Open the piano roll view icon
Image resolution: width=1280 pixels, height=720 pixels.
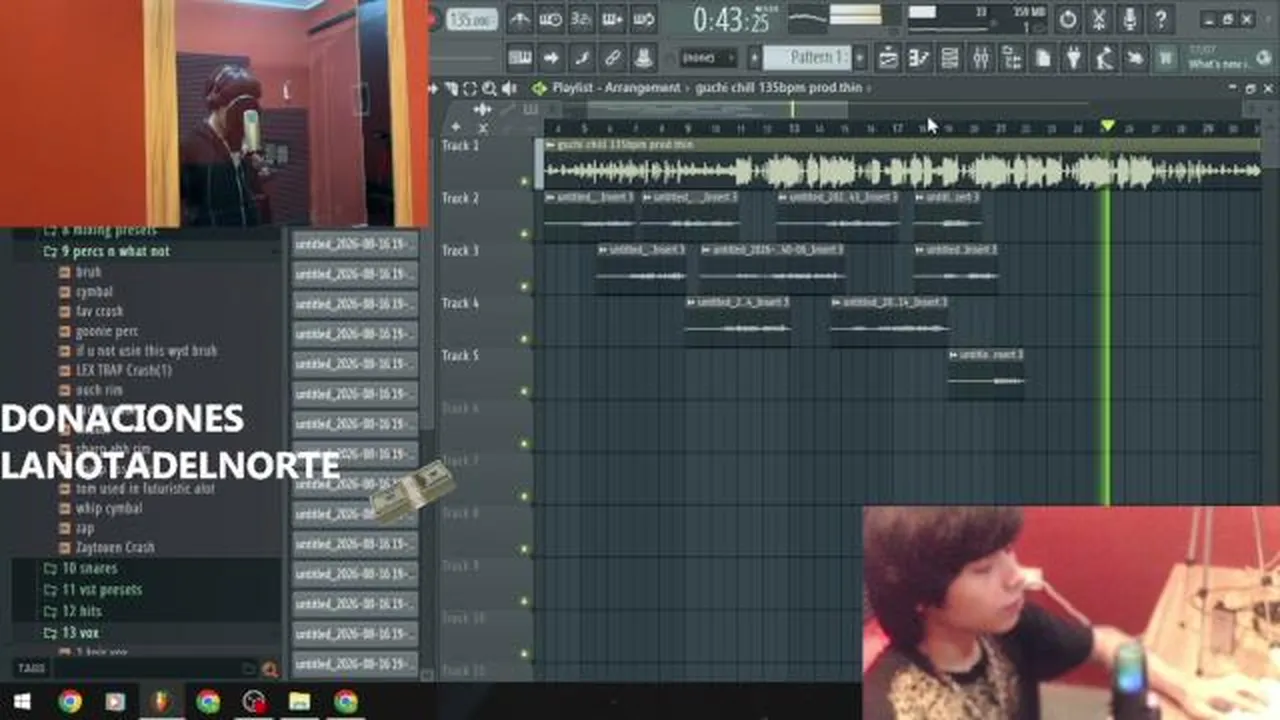[x=919, y=58]
